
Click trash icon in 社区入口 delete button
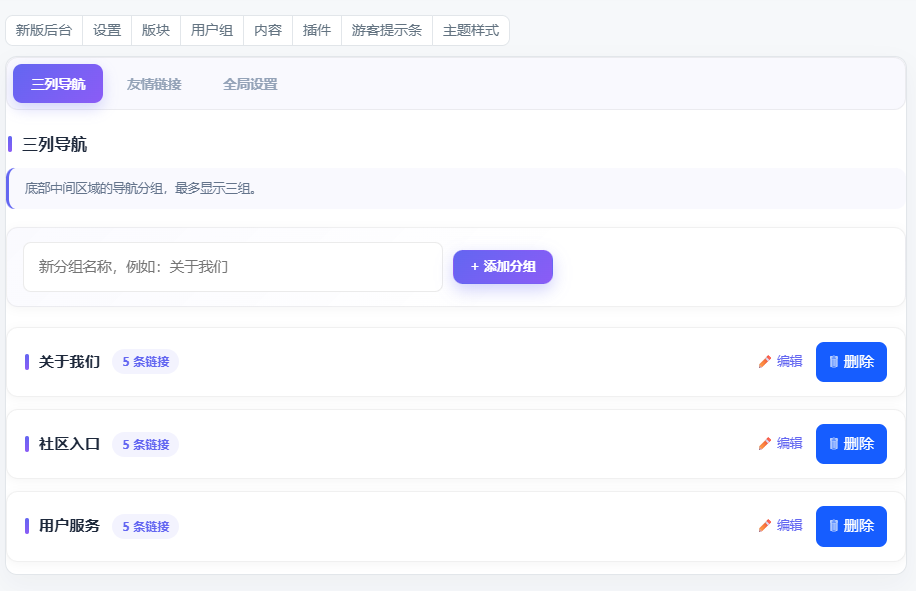[834, 444]
